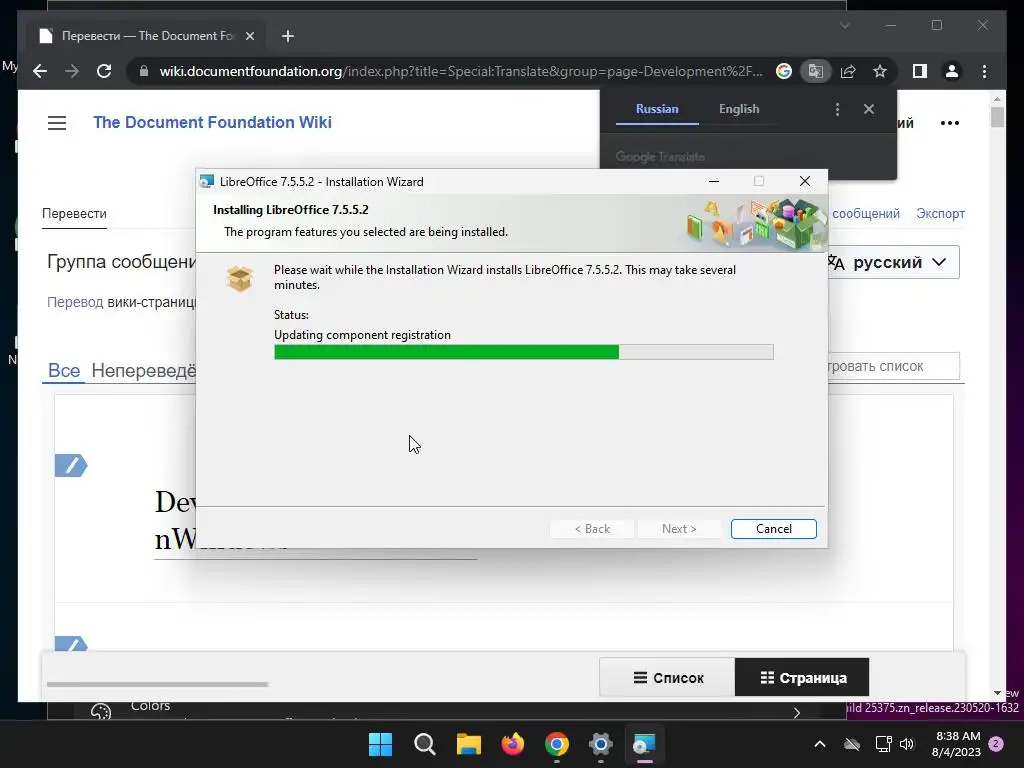Open the Экспорт link

940,214
